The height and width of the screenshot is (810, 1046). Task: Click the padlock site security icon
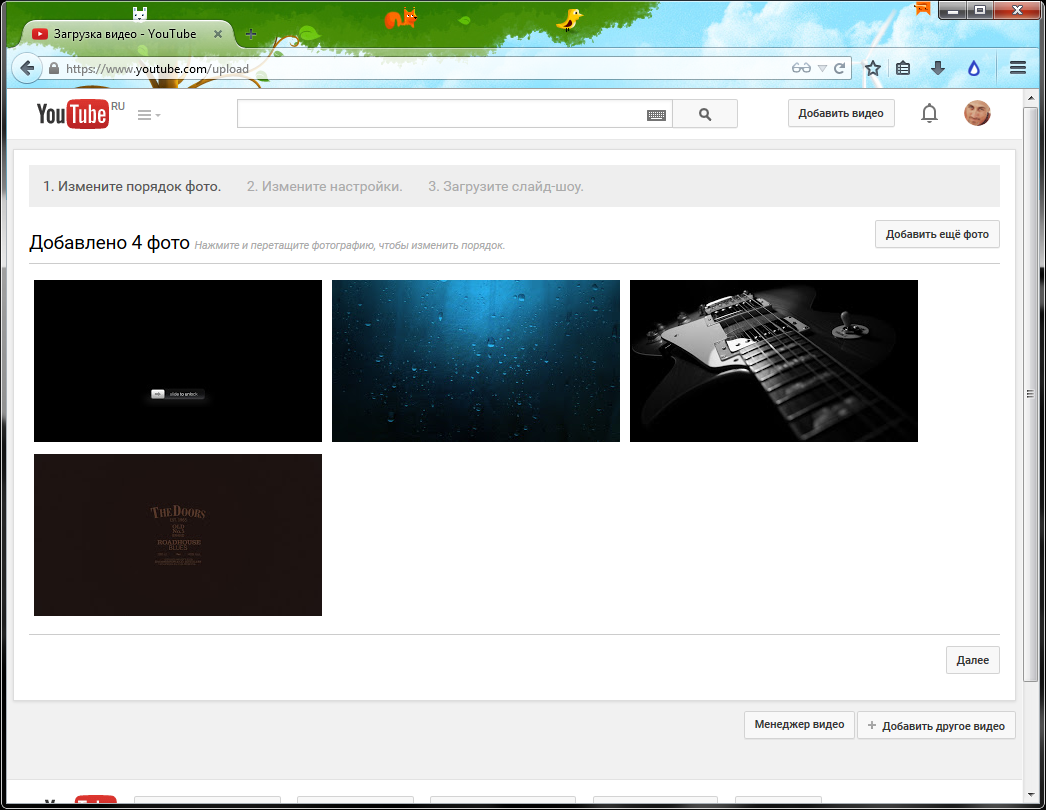[53, 69]
